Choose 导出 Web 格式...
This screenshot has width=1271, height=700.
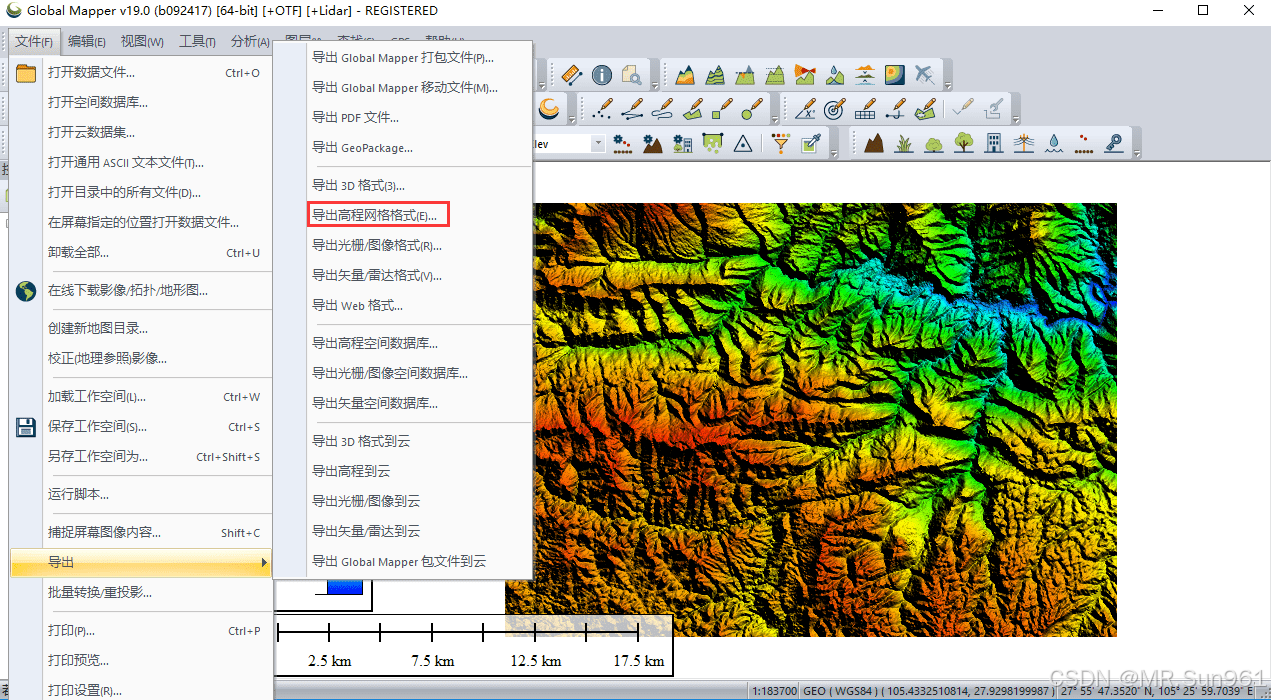point(358,305)
